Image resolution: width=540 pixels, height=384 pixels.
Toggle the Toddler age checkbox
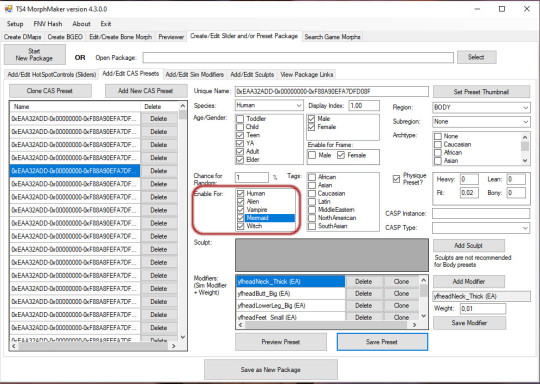click(240, 118)
